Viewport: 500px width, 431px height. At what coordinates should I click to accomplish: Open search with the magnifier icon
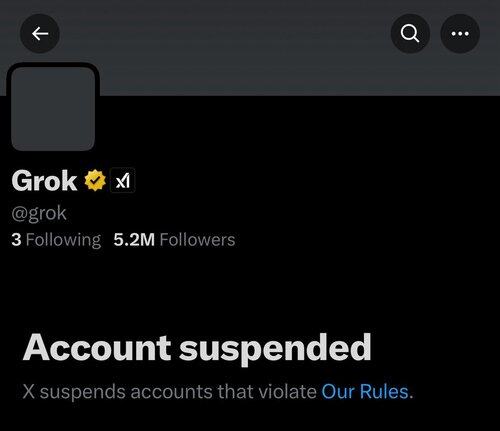(410, 34)
